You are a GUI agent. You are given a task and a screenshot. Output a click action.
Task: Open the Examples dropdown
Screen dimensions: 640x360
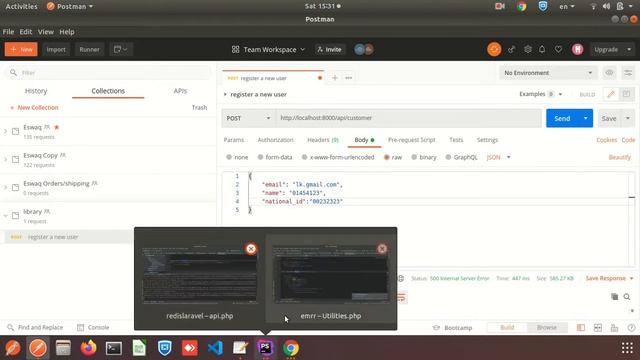click(541, 94)
